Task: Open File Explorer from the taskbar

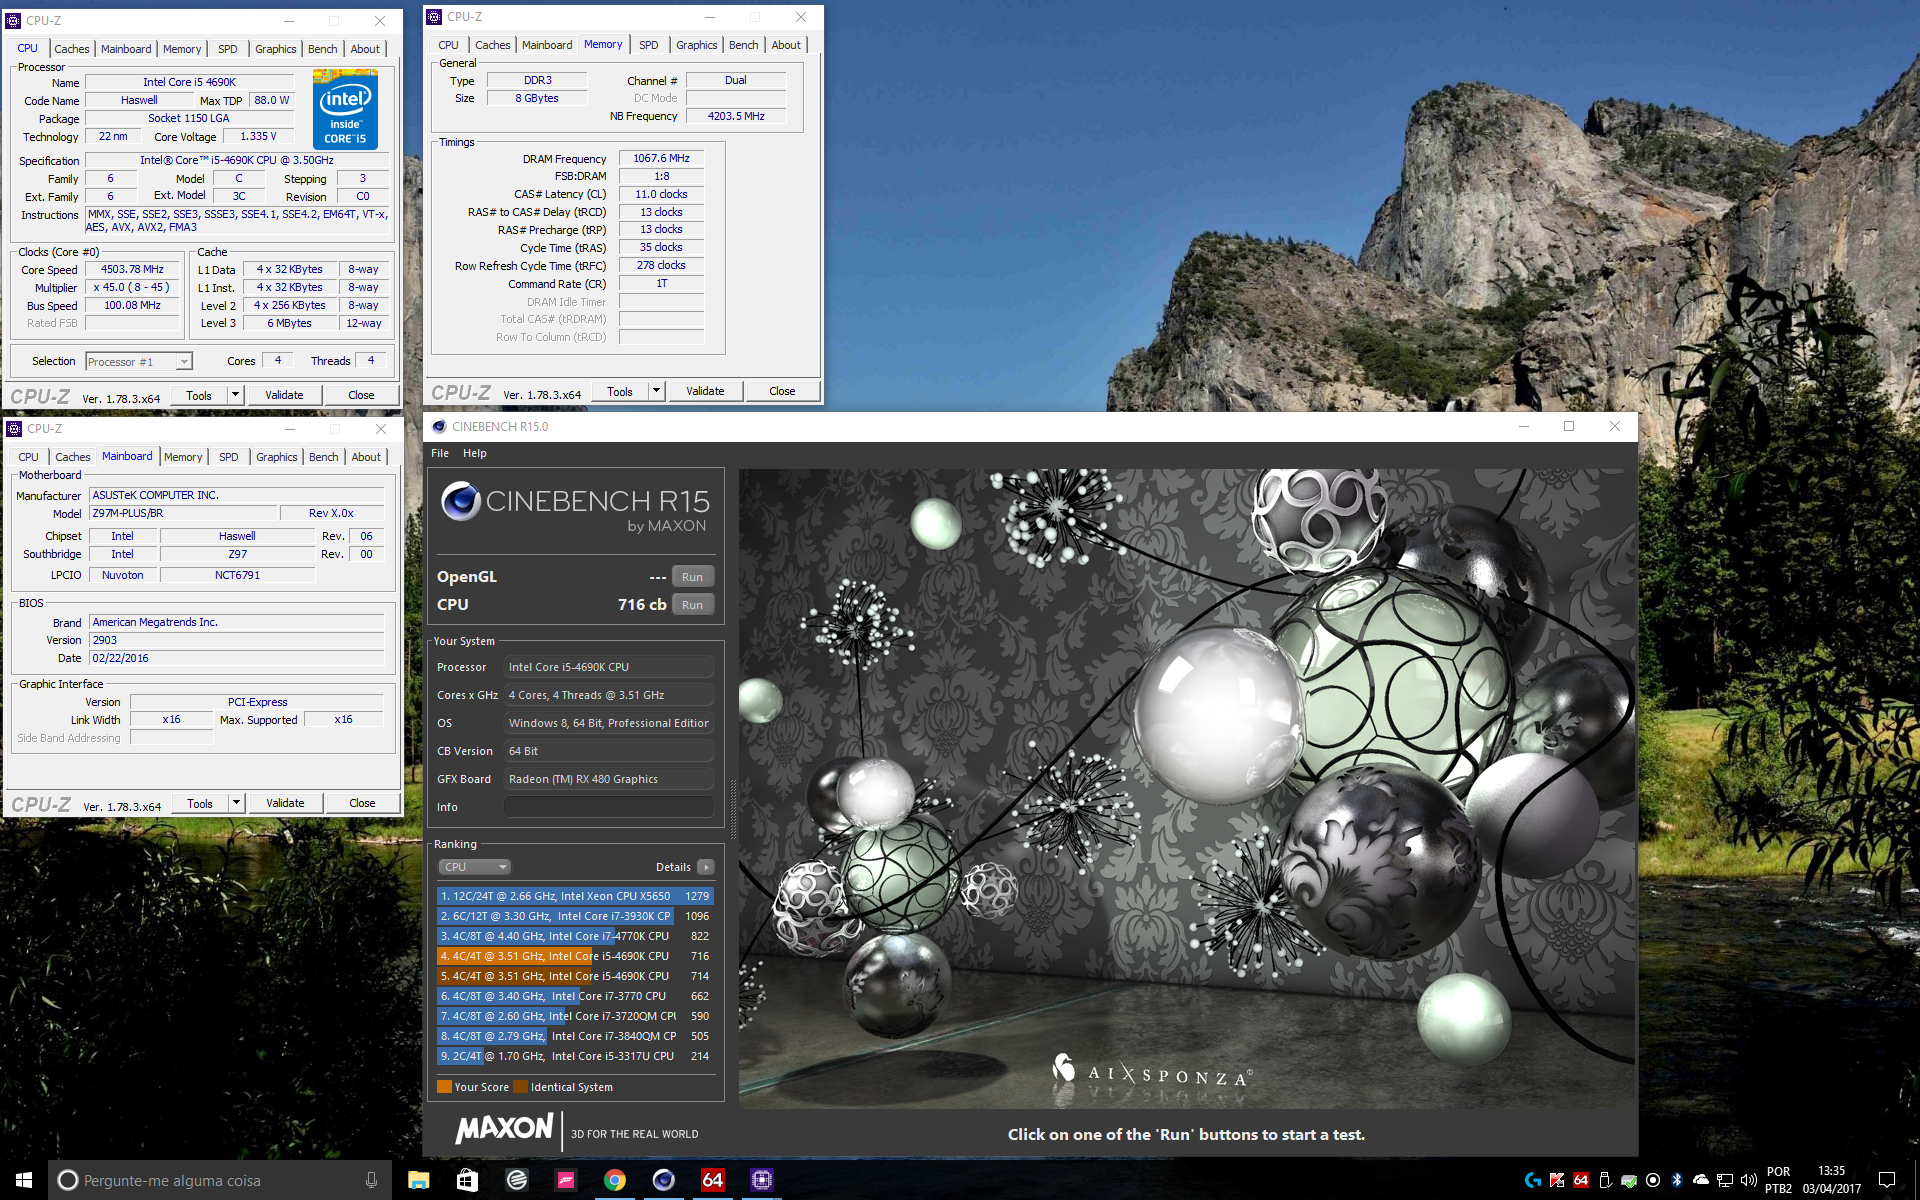Action: [418, 1180]
